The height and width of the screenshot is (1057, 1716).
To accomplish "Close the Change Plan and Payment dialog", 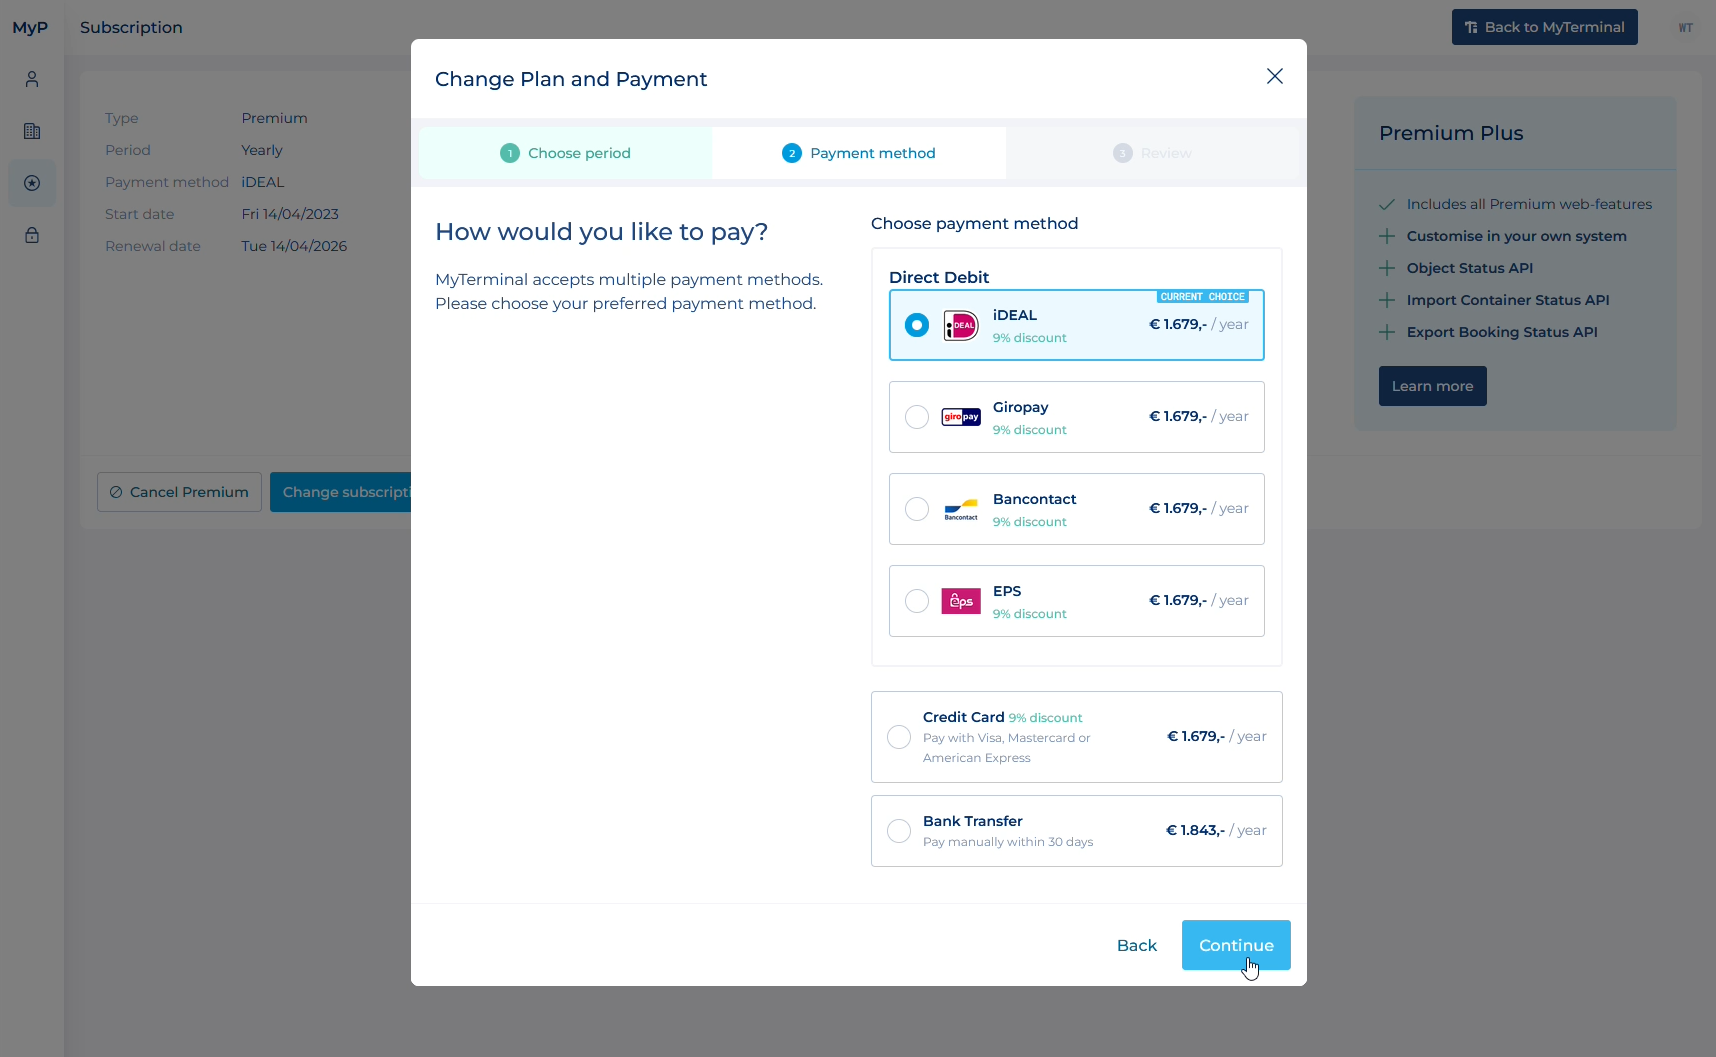I will coord(1274,76).
